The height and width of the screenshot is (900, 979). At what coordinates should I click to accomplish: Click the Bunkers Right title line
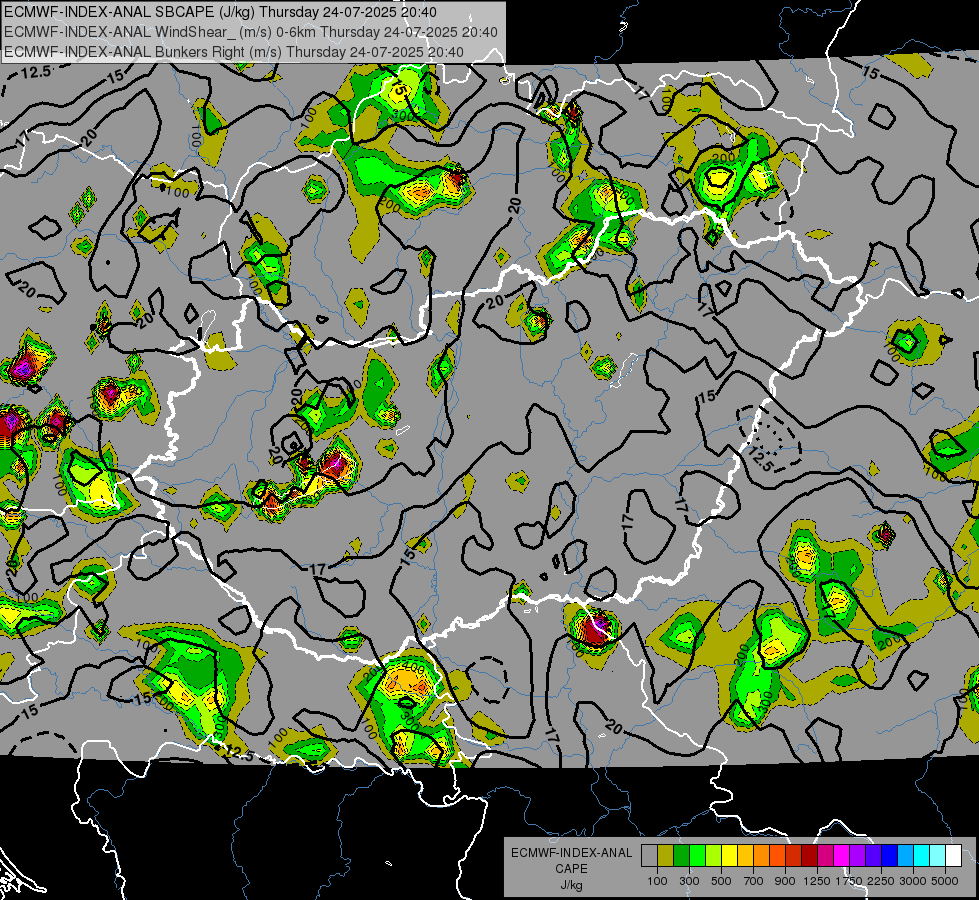click(x=234, y=52)
